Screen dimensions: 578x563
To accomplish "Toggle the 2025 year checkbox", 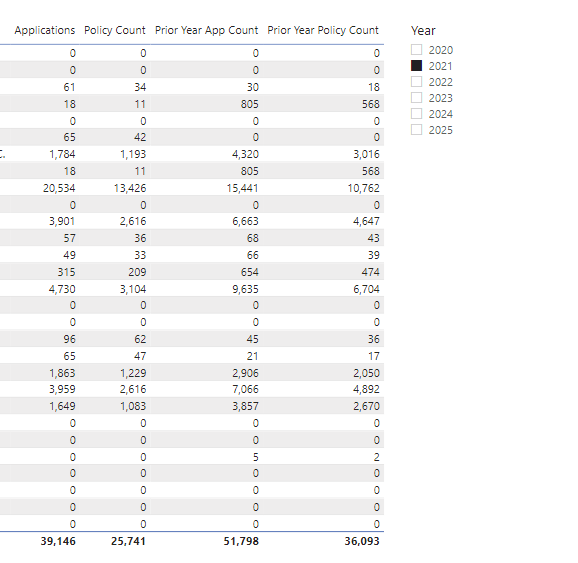I will pyautogui.click(x=416, y=130).
